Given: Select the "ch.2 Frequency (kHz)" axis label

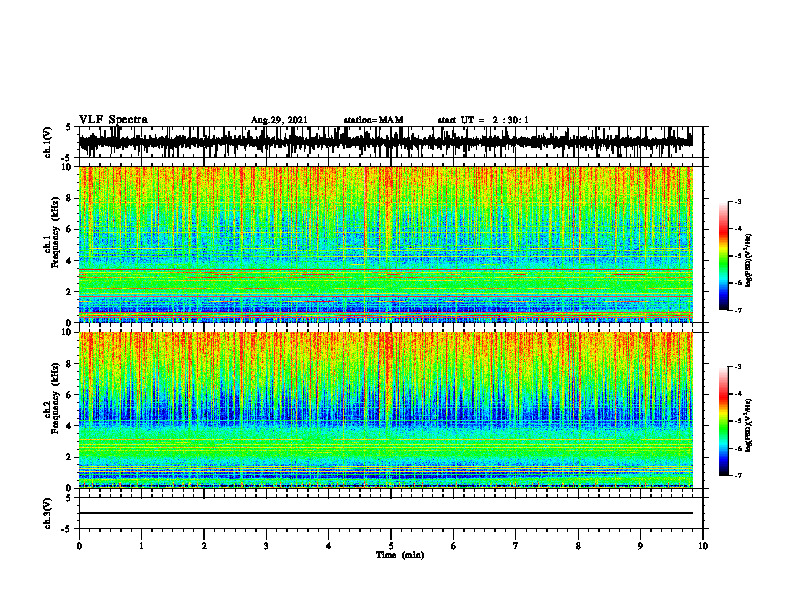Looking at the screenshot, I should (51, 399).
